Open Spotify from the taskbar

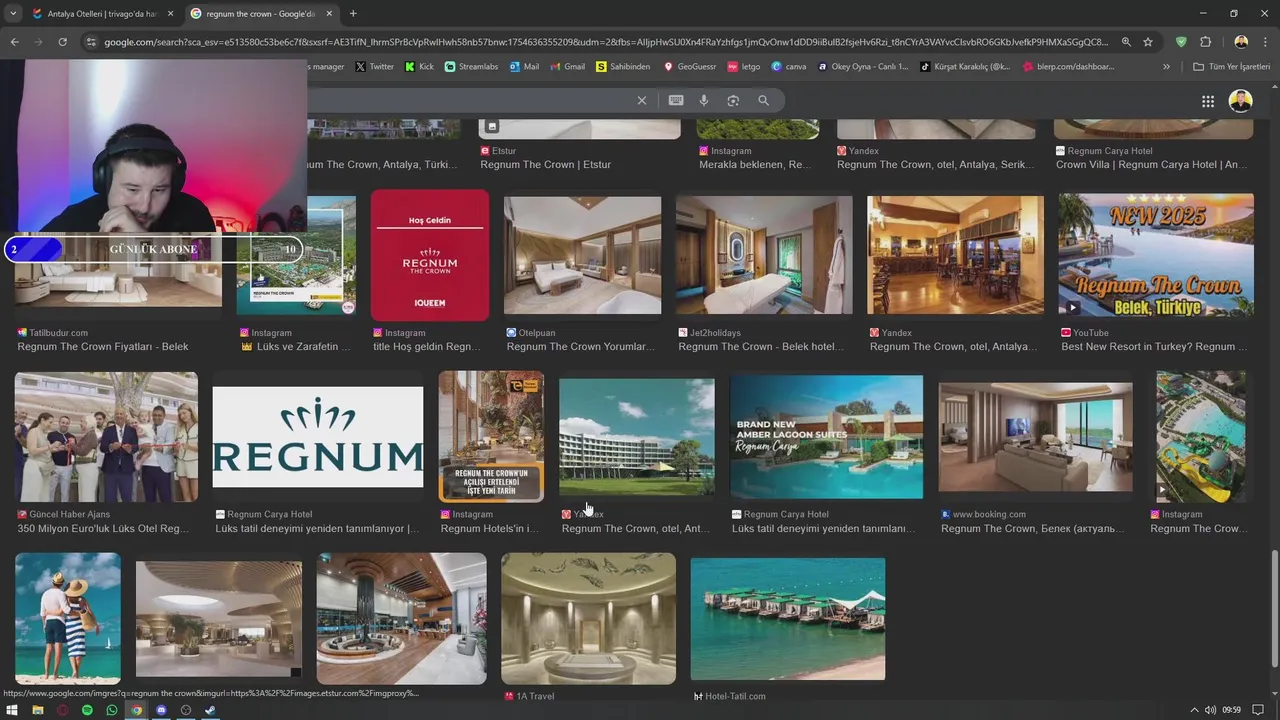click(x=87, y=710)
